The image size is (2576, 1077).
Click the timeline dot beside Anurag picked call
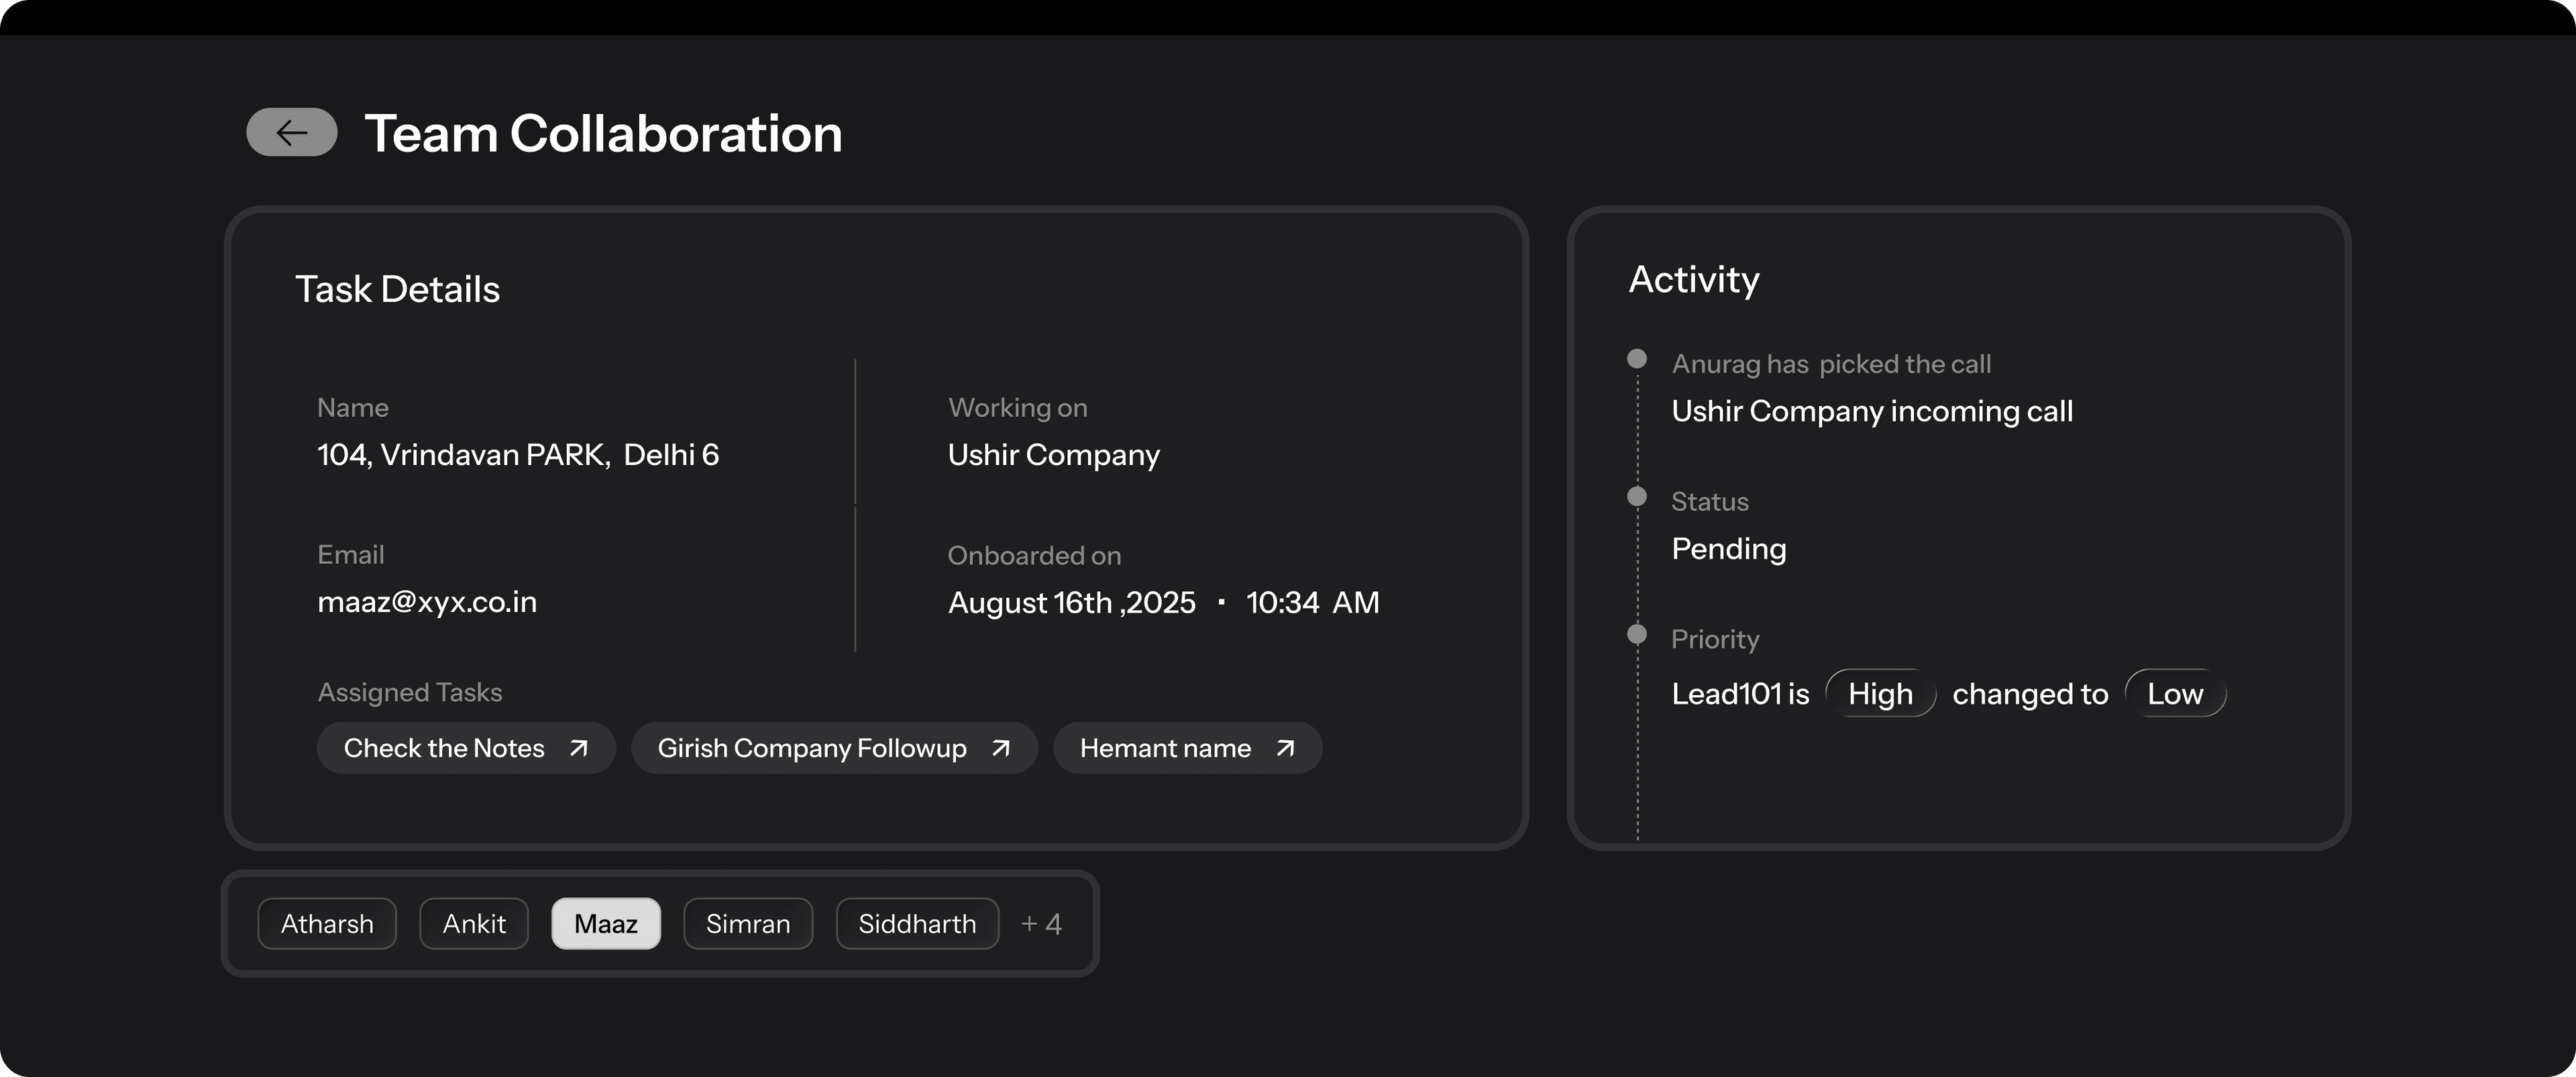pos(1637,357)
